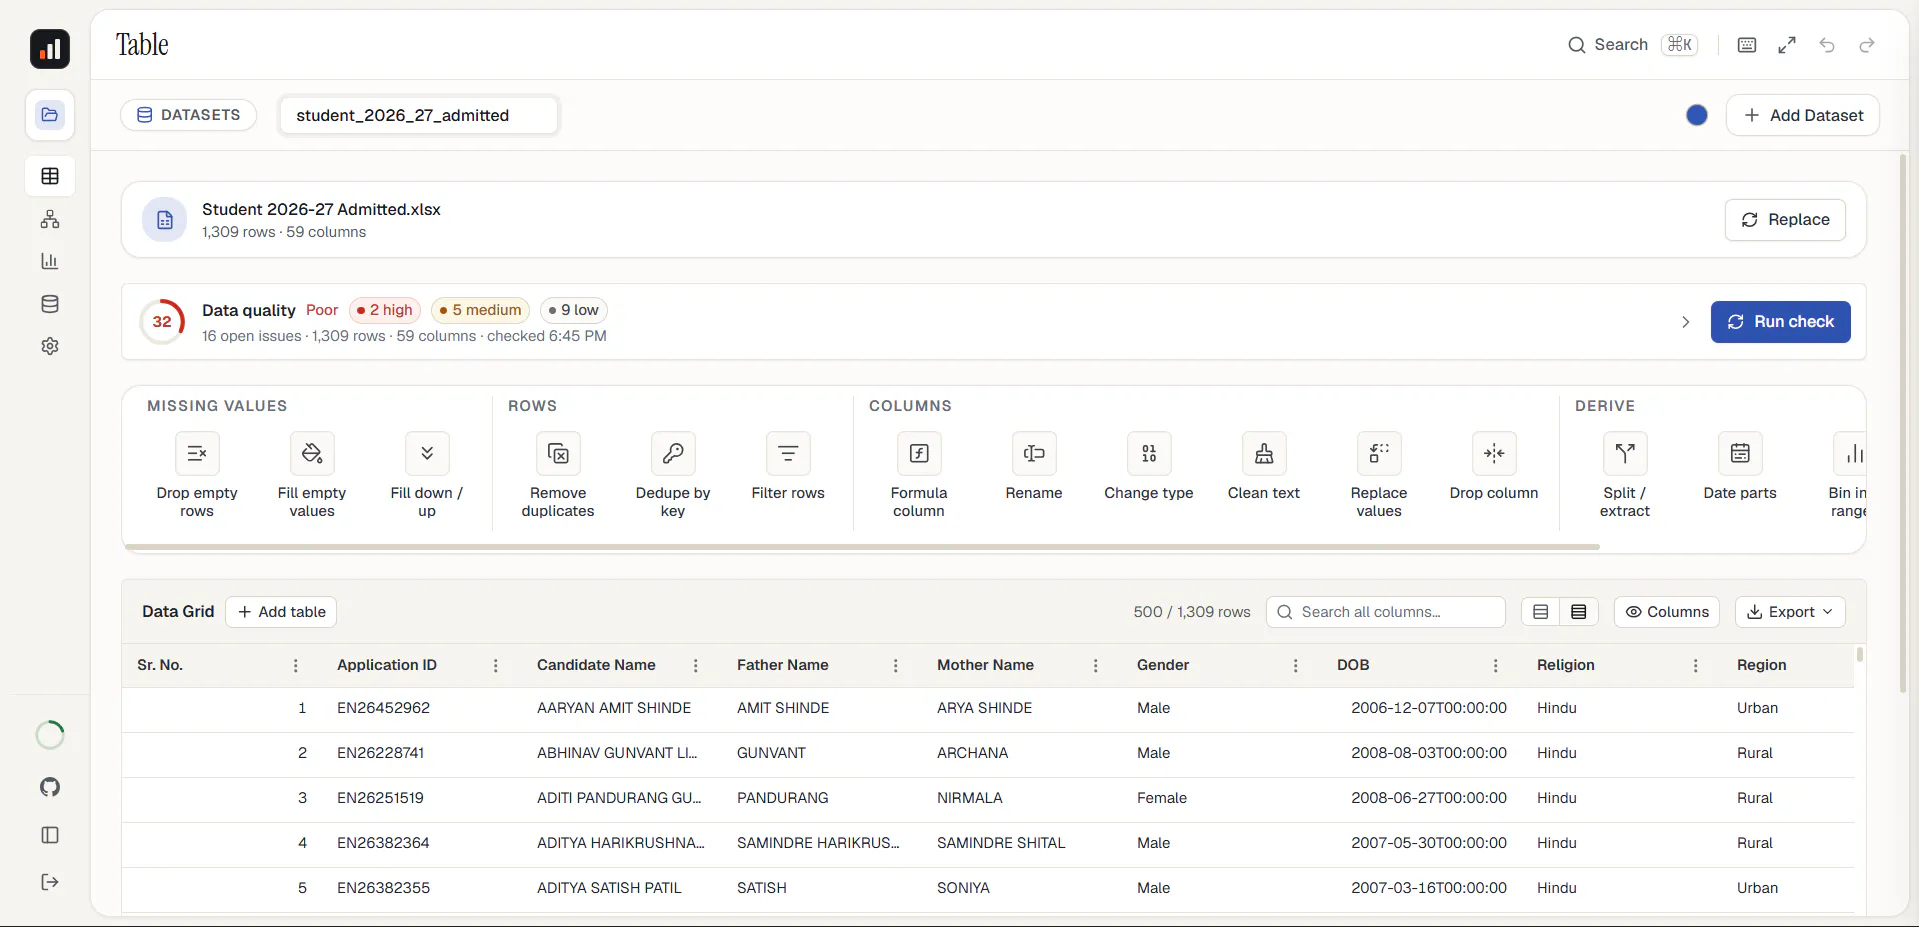1919x927 pixels.
Task: Choose the Fill down / up tool
Action: [427, 475]
